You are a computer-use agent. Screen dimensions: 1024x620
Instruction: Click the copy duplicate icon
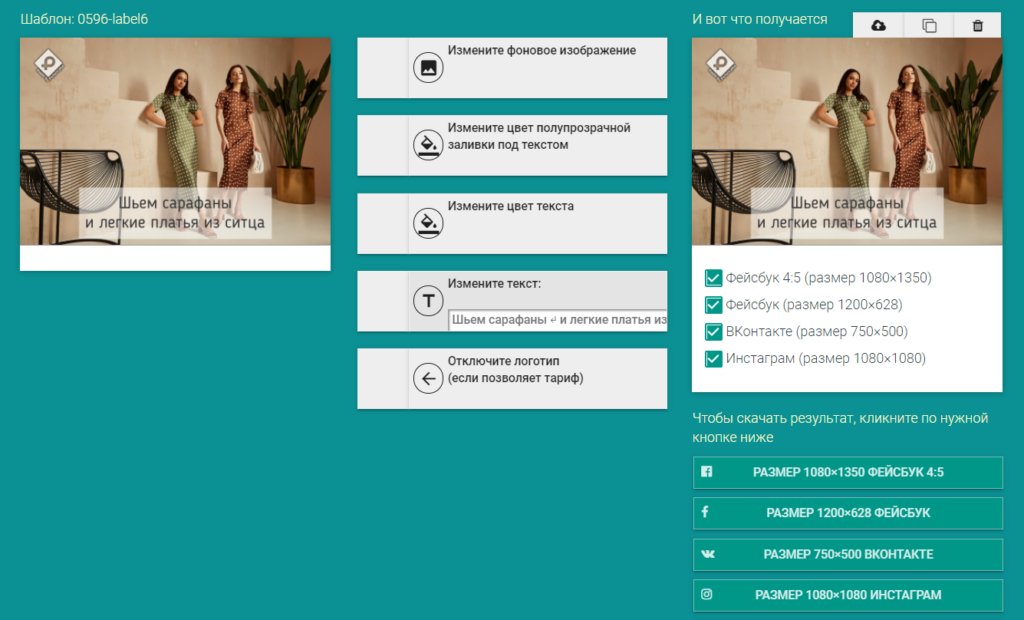click(929, 25)
